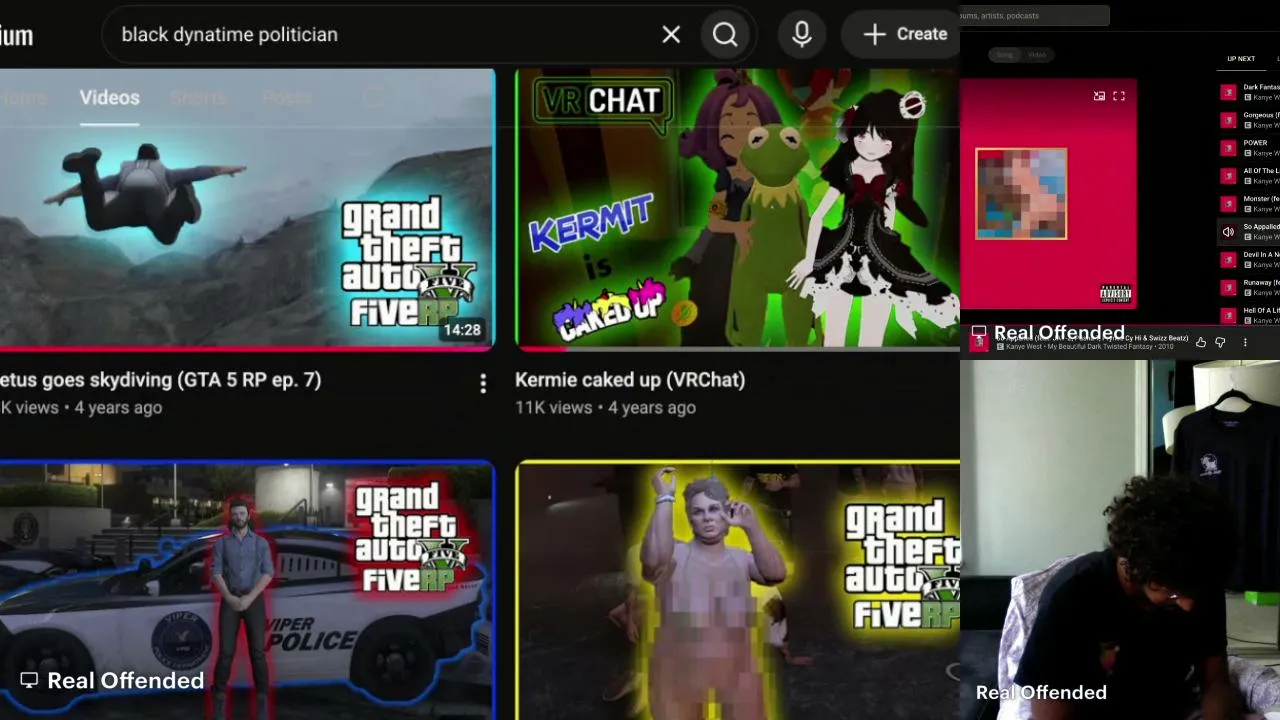Click the YouTube magnifier search button

(725, 35)
